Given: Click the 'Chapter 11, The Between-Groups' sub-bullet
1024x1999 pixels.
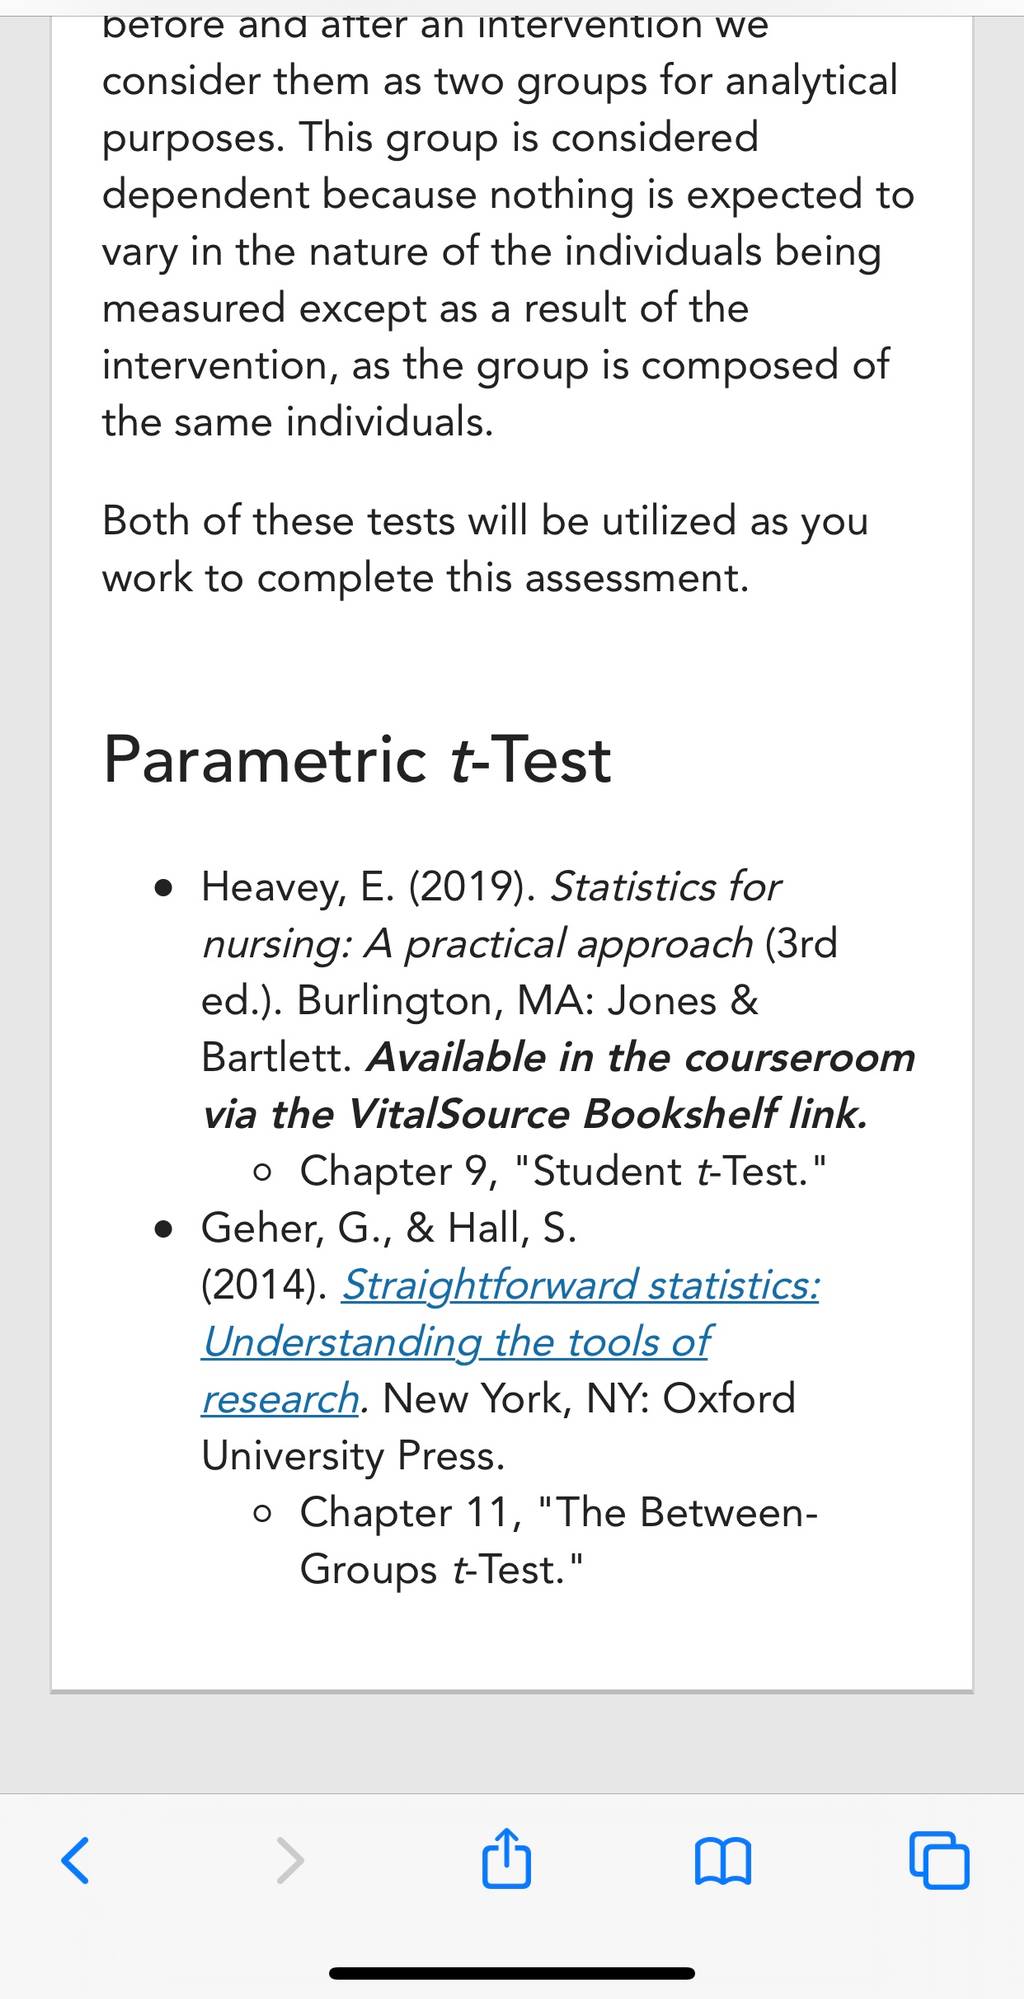Looking at the screenshot, I should [558, 1541].
